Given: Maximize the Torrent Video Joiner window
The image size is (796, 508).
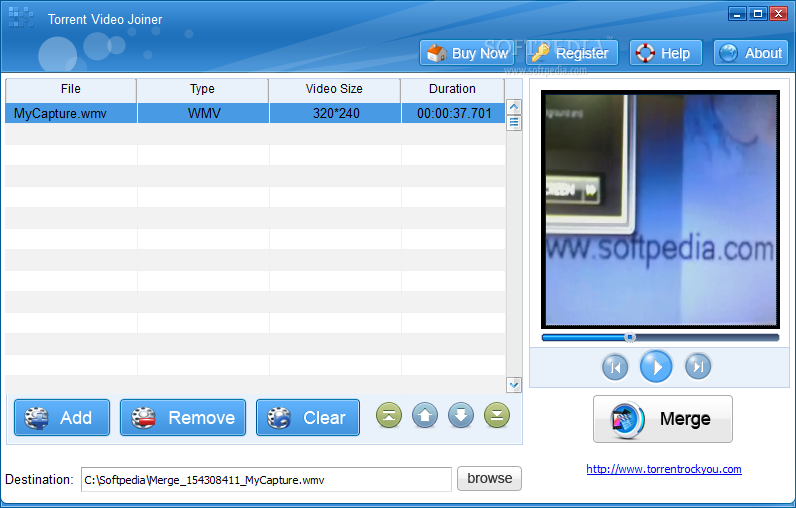Looking at the screenshot, I should 757,14.
